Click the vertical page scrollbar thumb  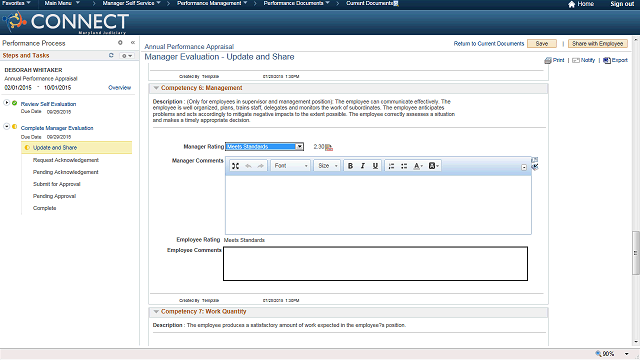[x=636, y=253]
